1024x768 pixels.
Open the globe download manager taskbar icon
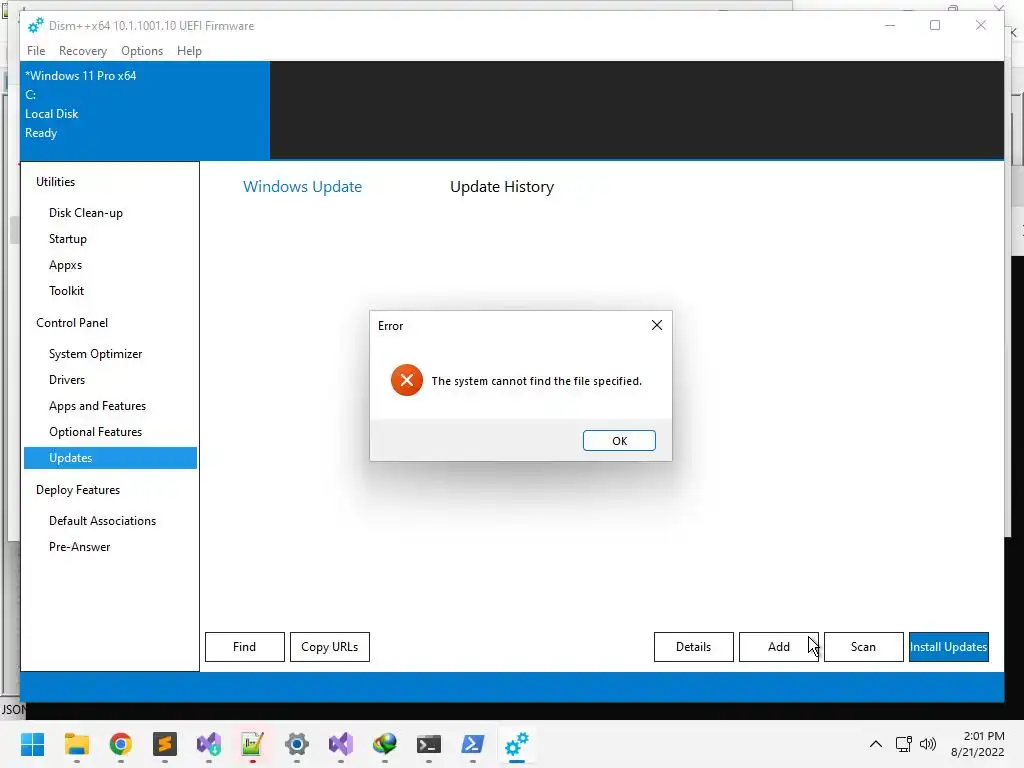click(x=385, y=744)
